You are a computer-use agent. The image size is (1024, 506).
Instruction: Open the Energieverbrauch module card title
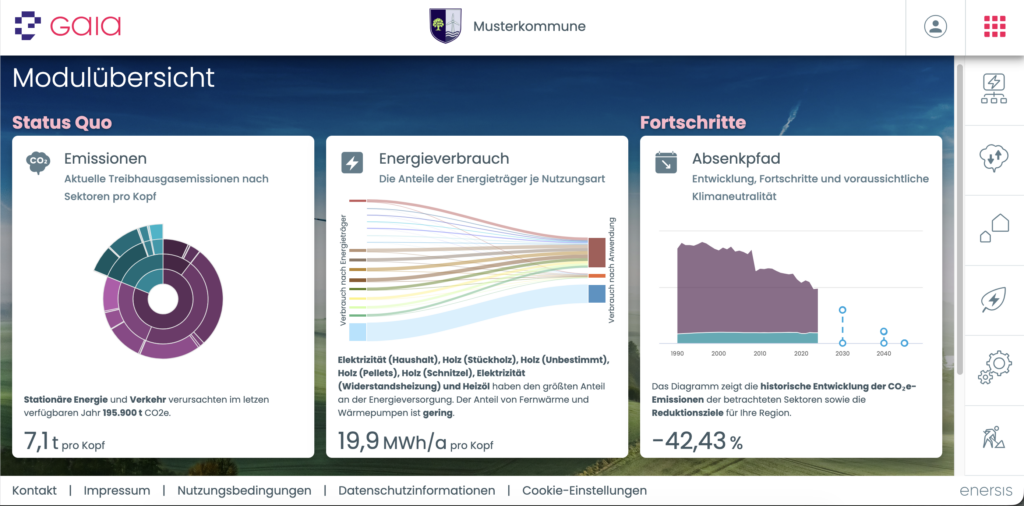point(444,158)
